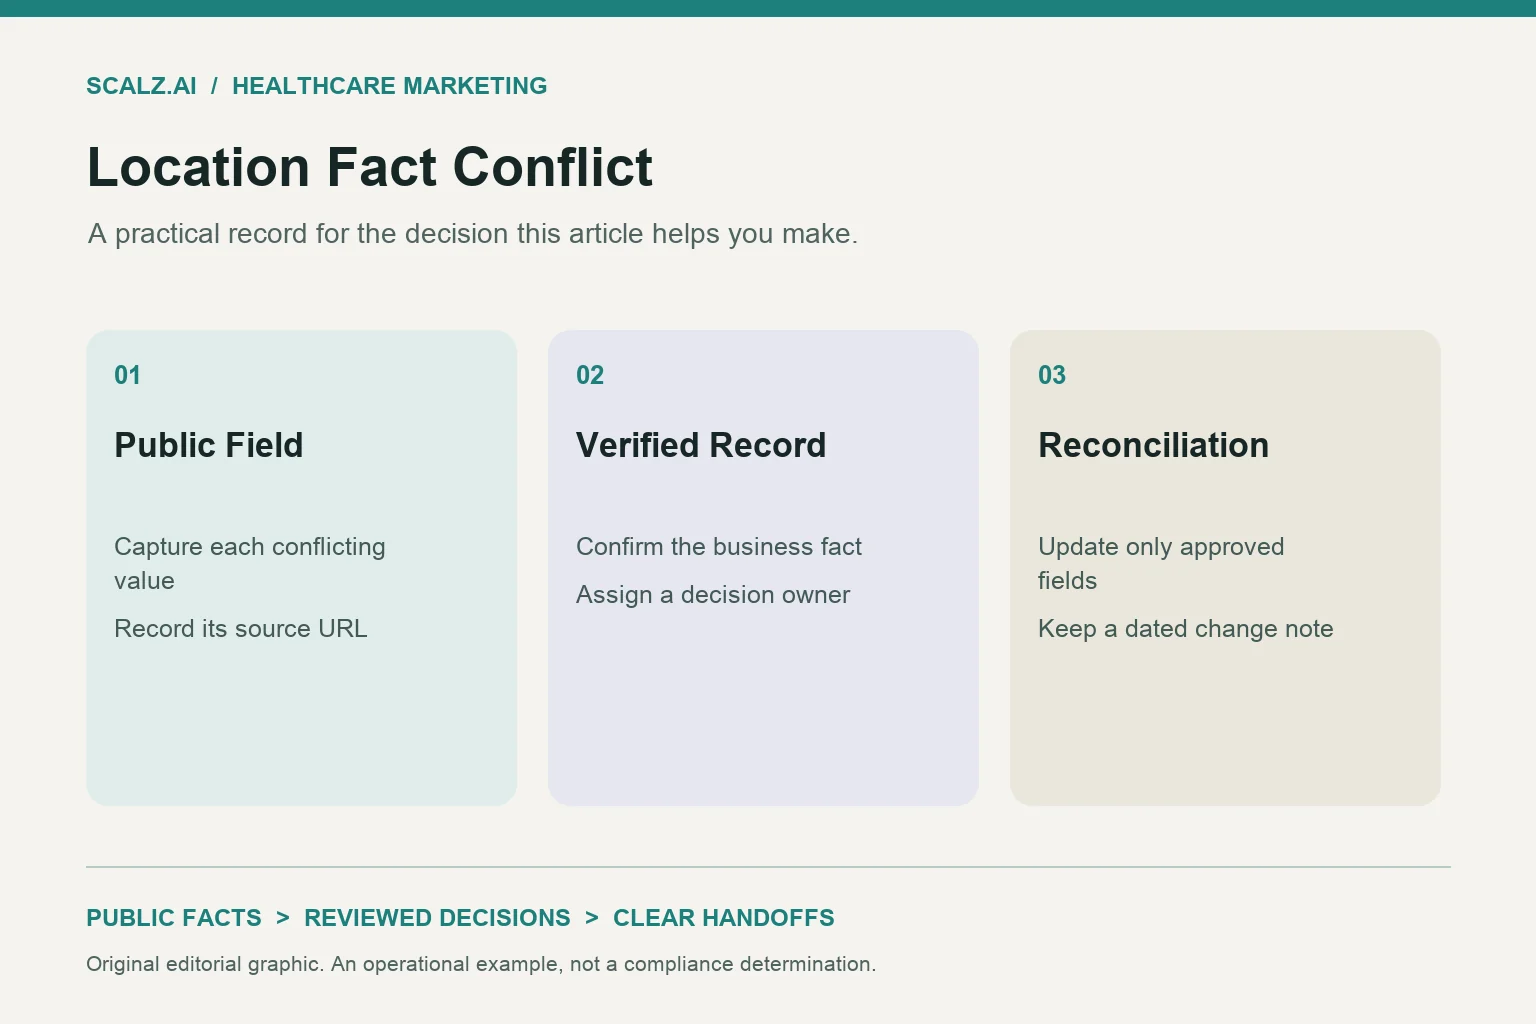Click the PUBLIC FACTS footer label

click(x=174, y=918)
